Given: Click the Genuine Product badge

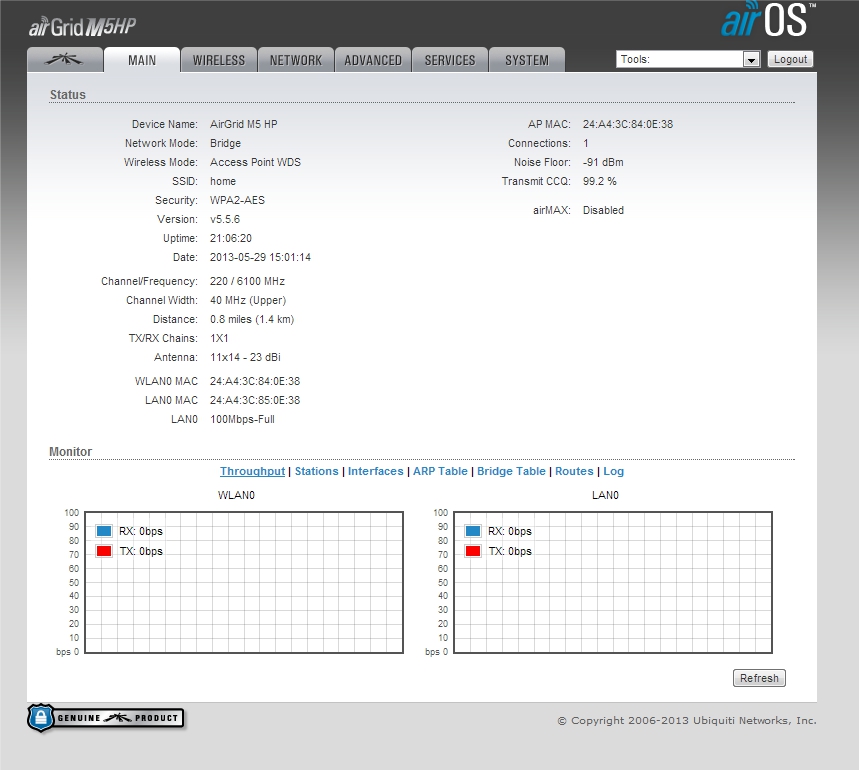Looking at the screenshot, I should point(106,718).
